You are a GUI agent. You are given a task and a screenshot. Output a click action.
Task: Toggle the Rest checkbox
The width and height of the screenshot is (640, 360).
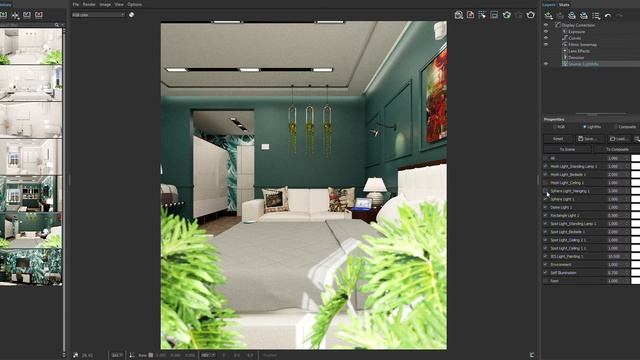[546, 281]
